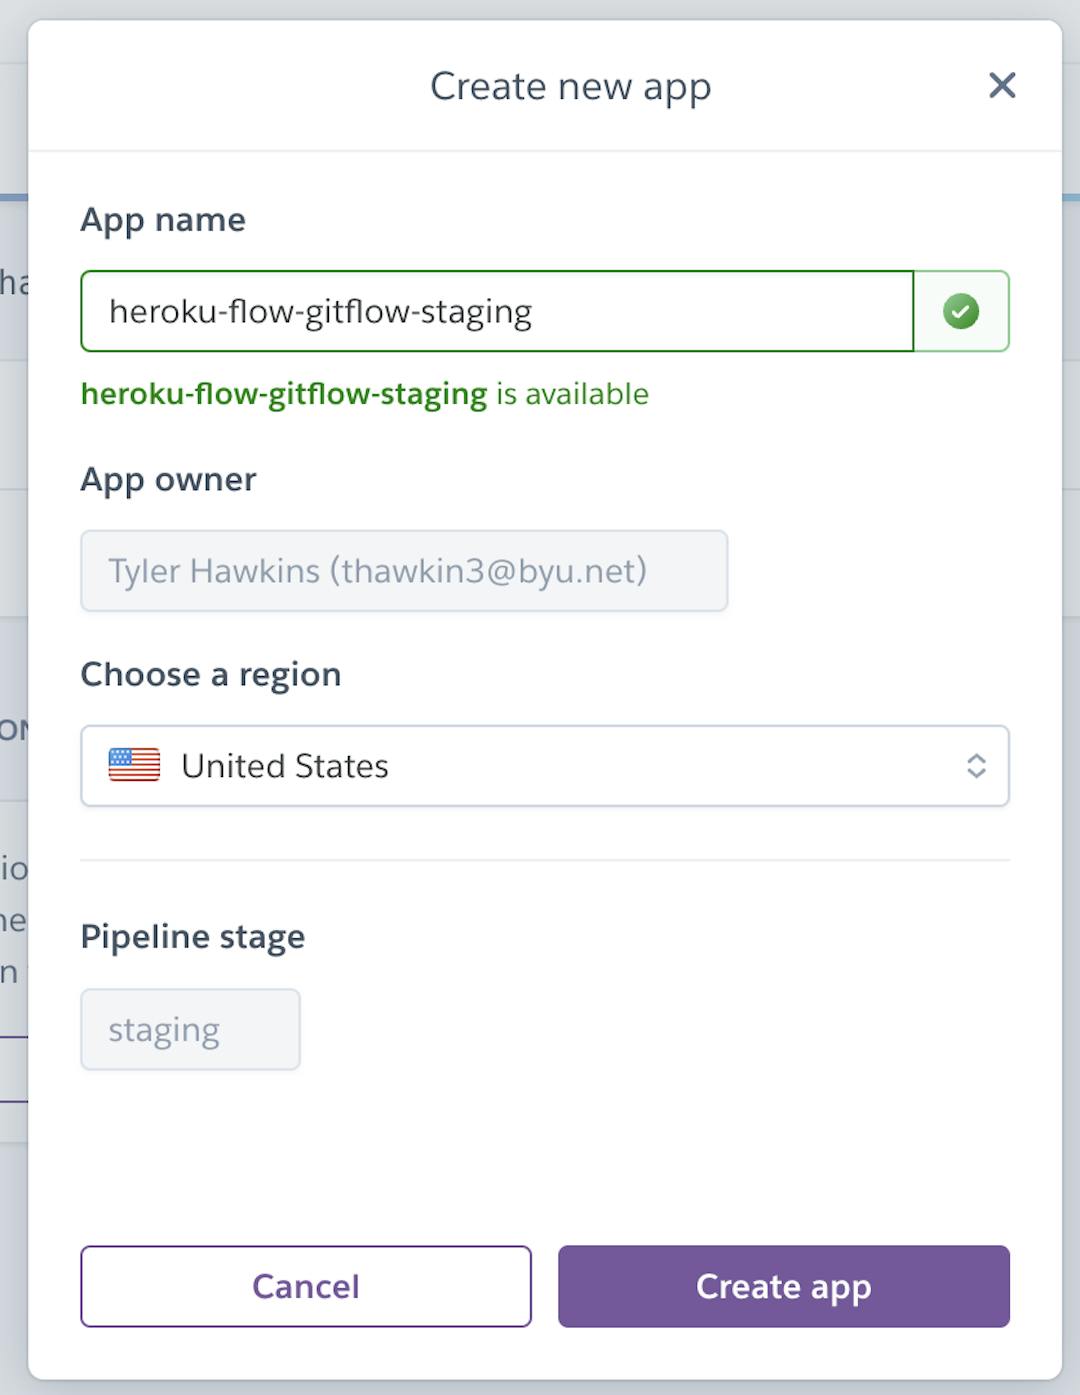
Task: Click the 'Pipeline stage' label
Action: coord(193,937)
